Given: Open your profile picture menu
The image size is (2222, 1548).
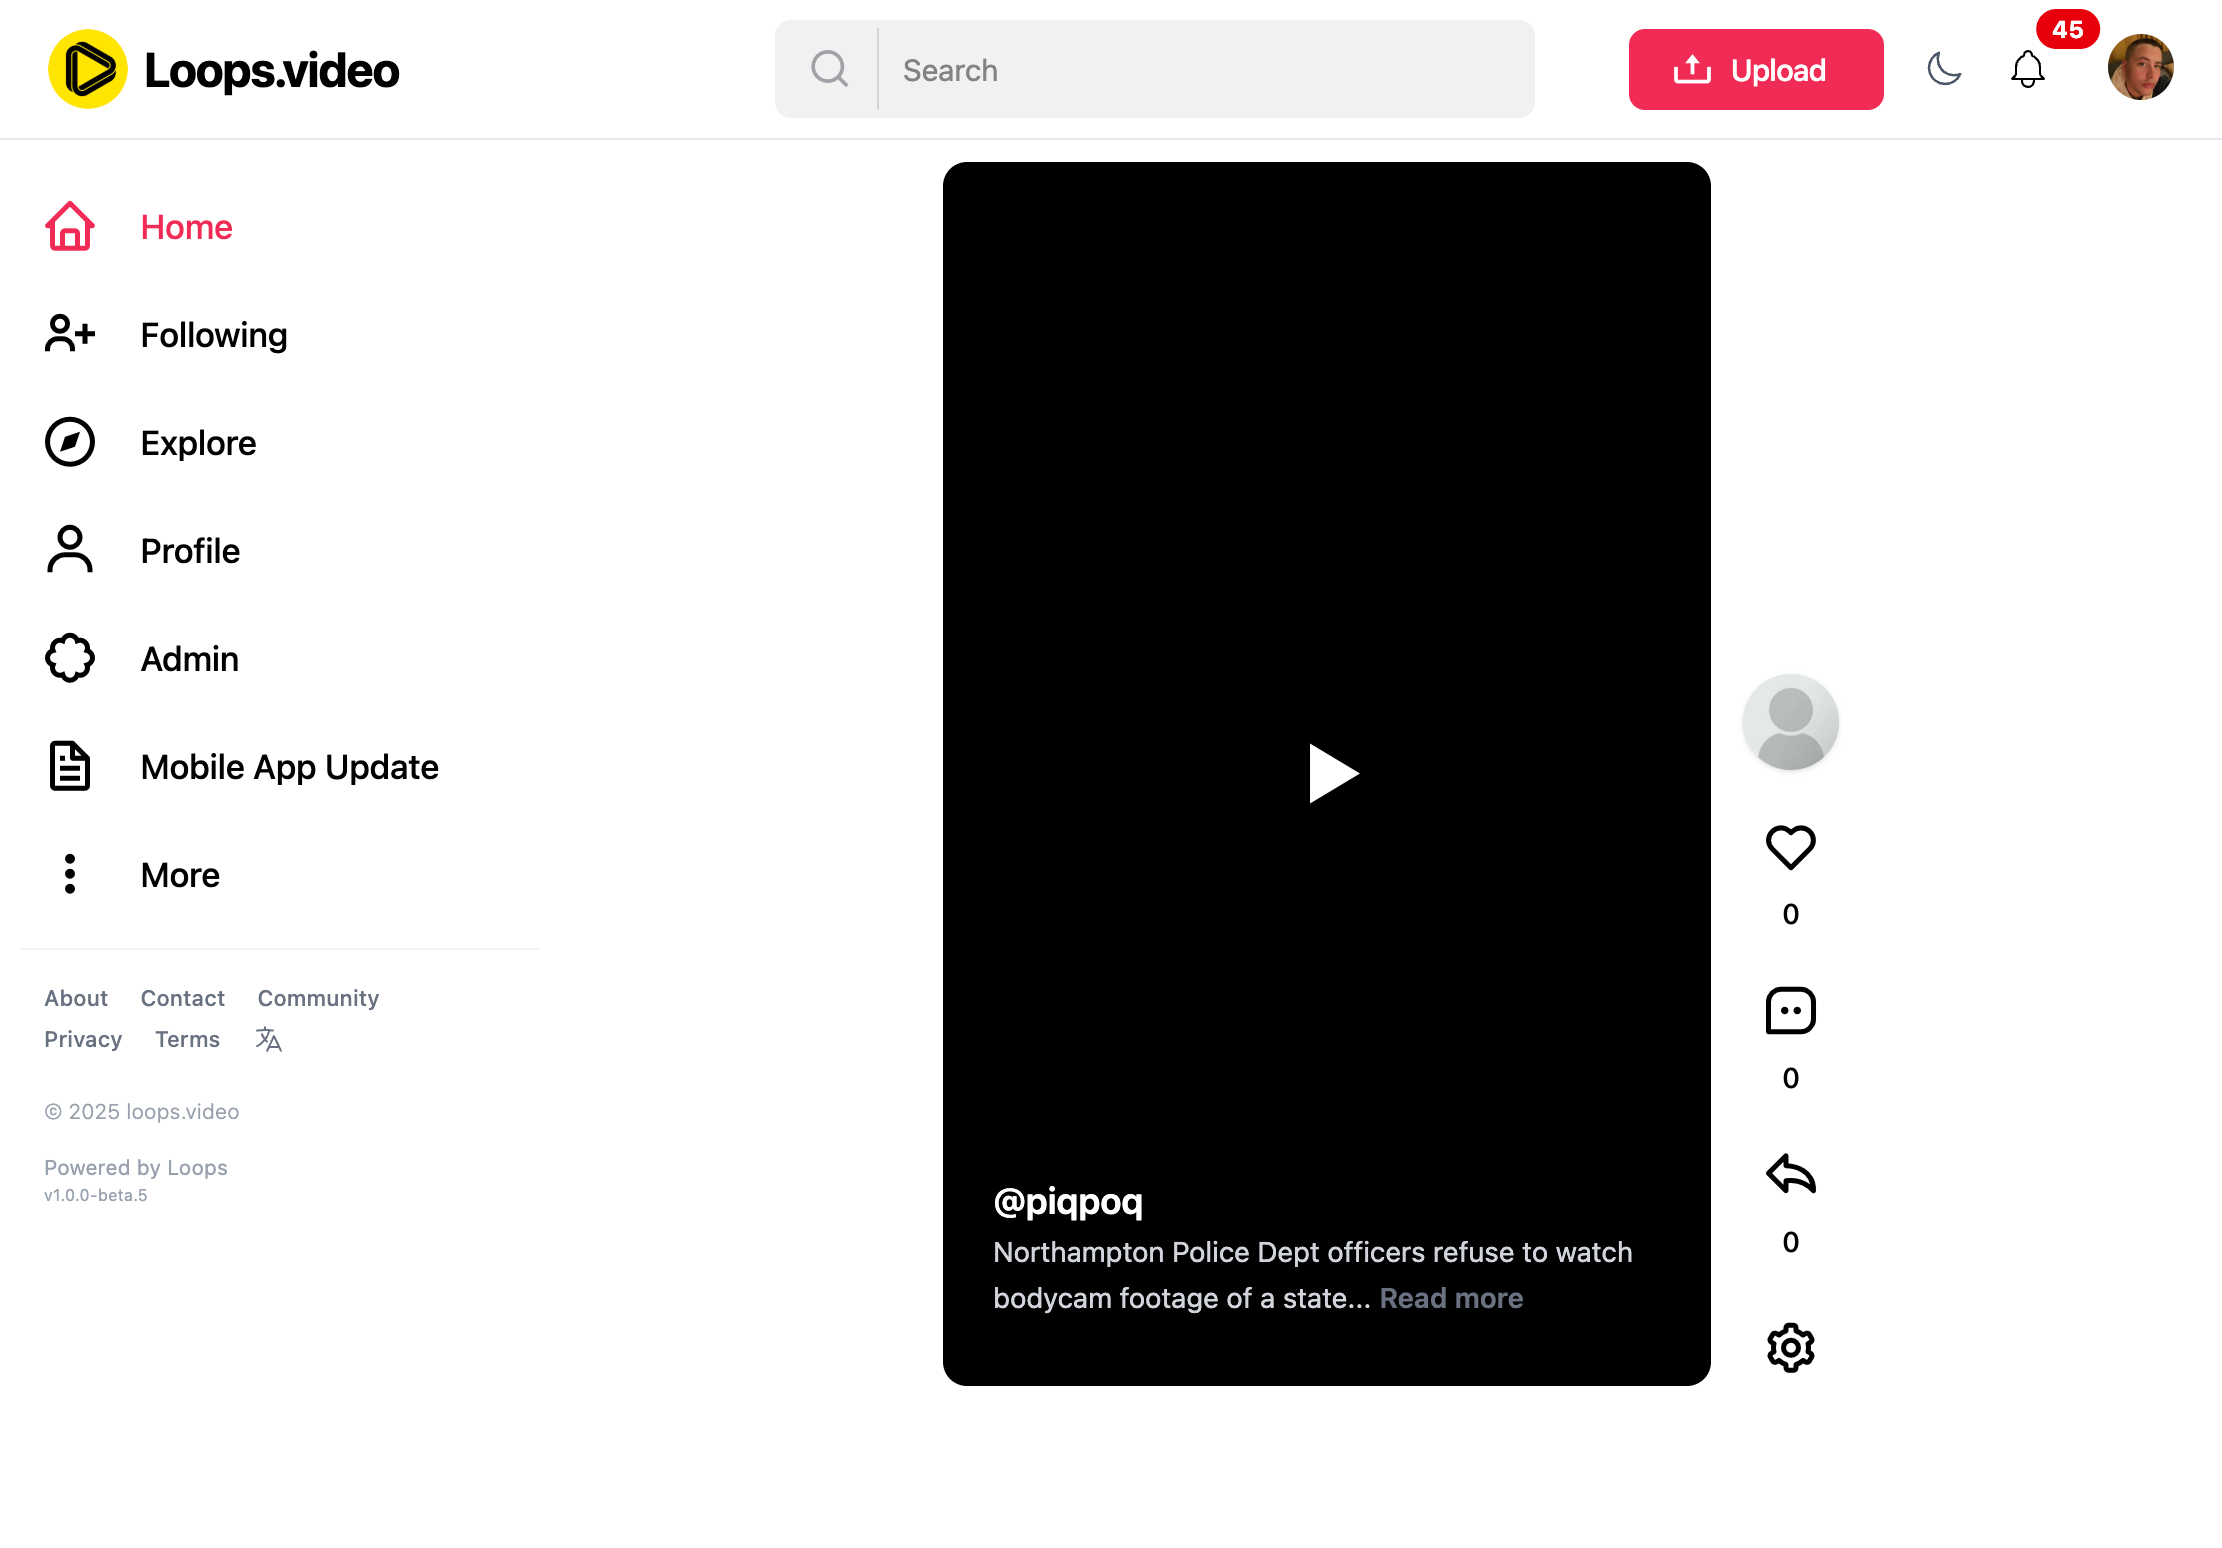Looking at the screenshot, I should pyautogui.click(x=2141, y=67).
